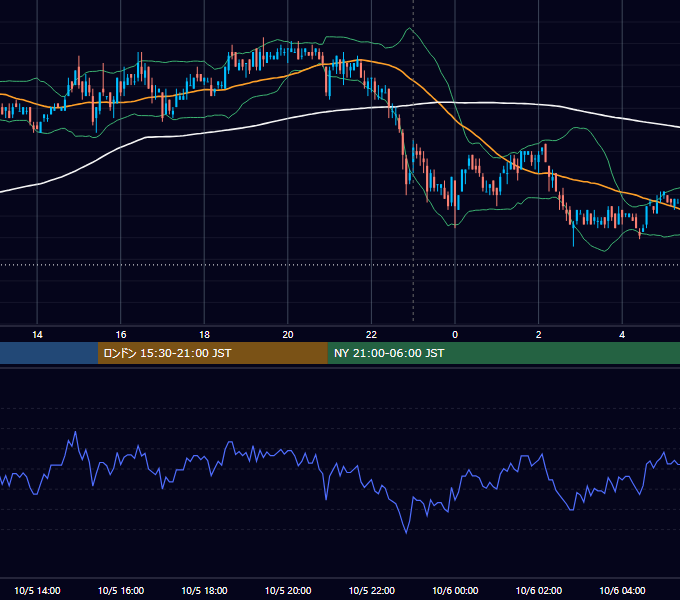This screenshot has height=600, width=680.
Task: Click the London session band 15:30-21:00 JST
Action: (212, 353)
